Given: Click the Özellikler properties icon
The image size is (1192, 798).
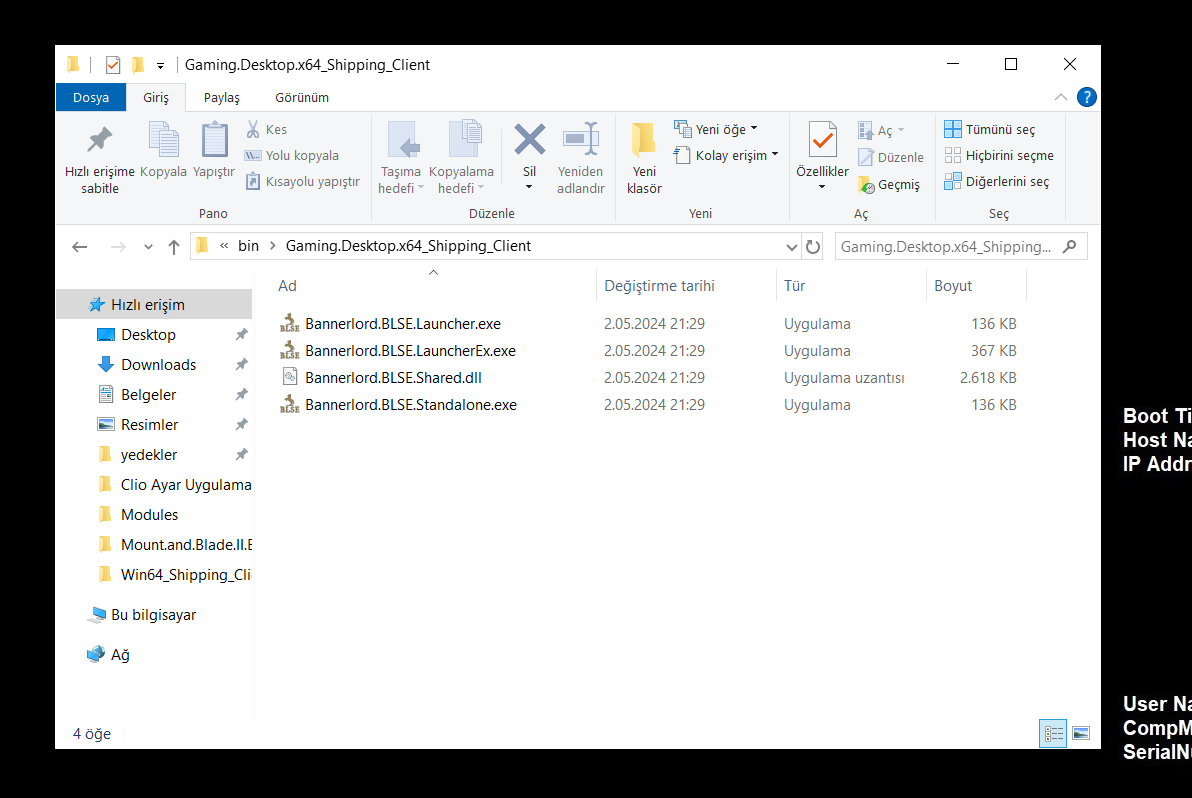Looking at the screenshot, I should click(823, 140).
